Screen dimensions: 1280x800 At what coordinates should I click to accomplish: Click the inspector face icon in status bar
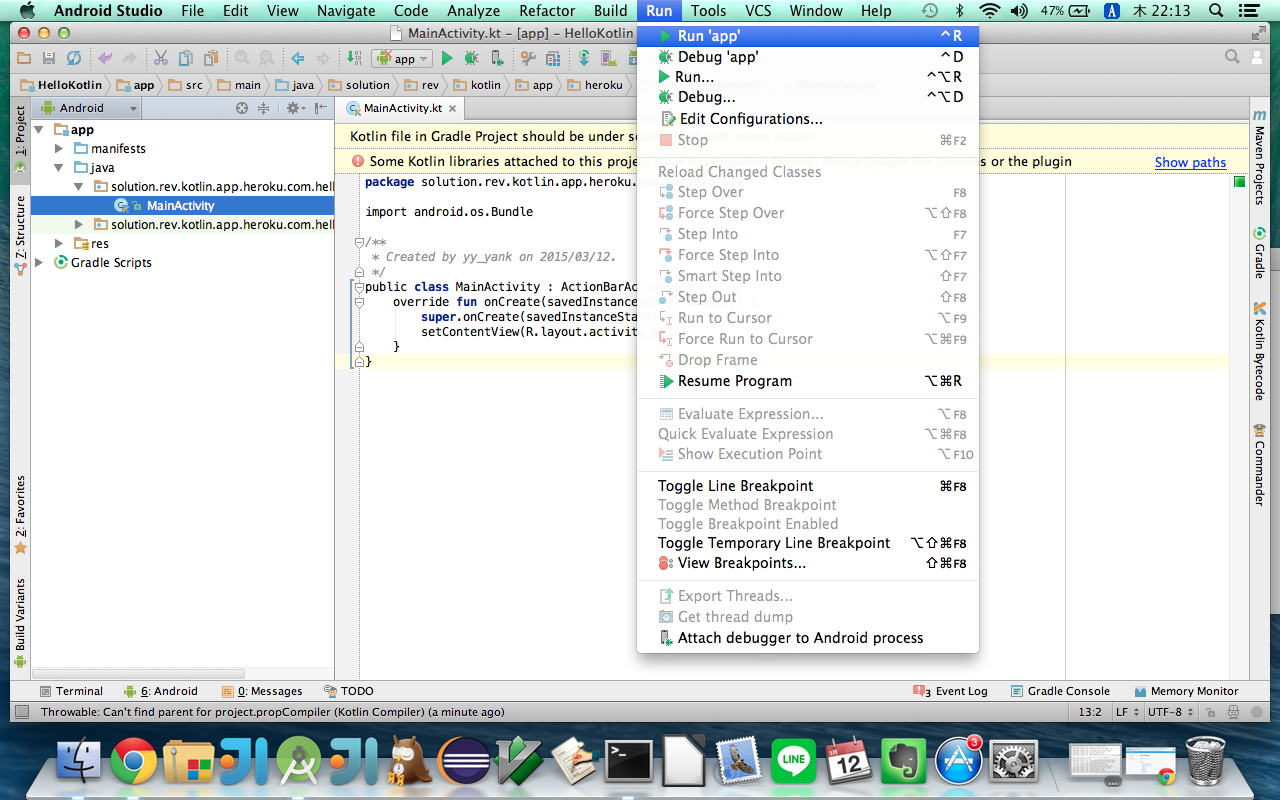[1232, 713]
